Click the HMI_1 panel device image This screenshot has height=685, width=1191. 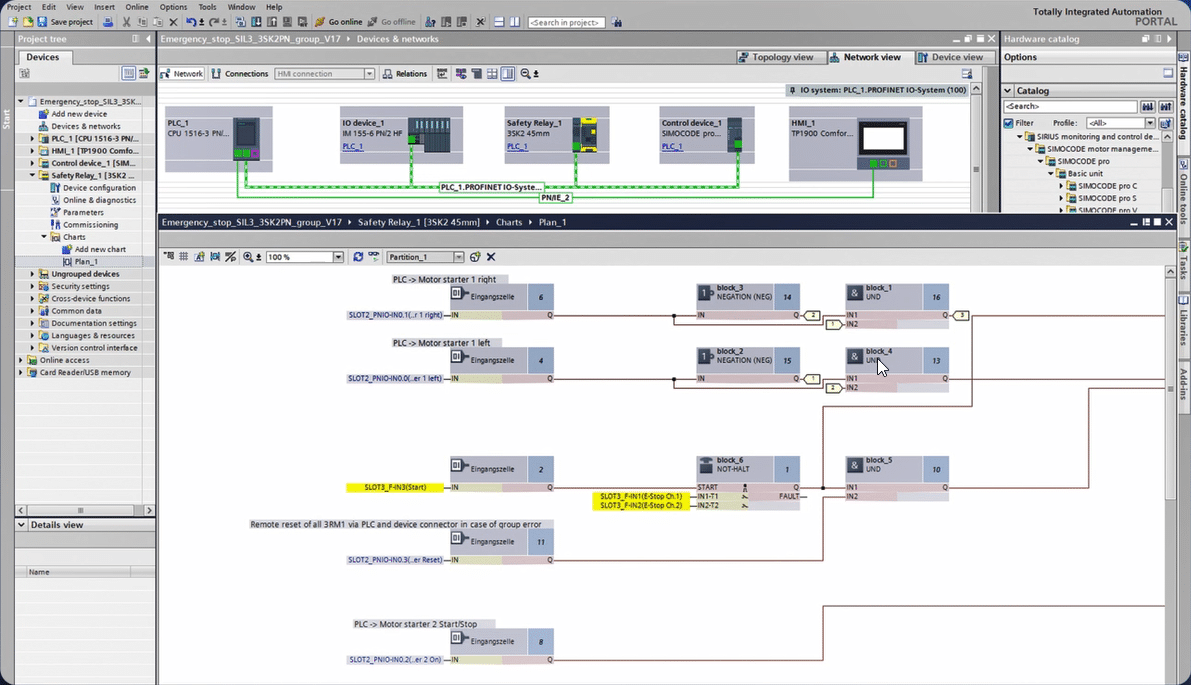(883, 142)
